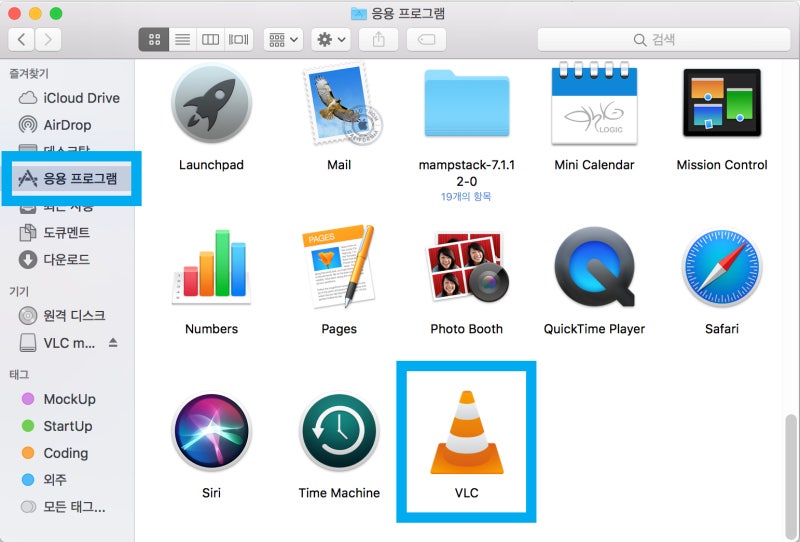
Task: Go back with the left arrow button
Action: point(21,39)
